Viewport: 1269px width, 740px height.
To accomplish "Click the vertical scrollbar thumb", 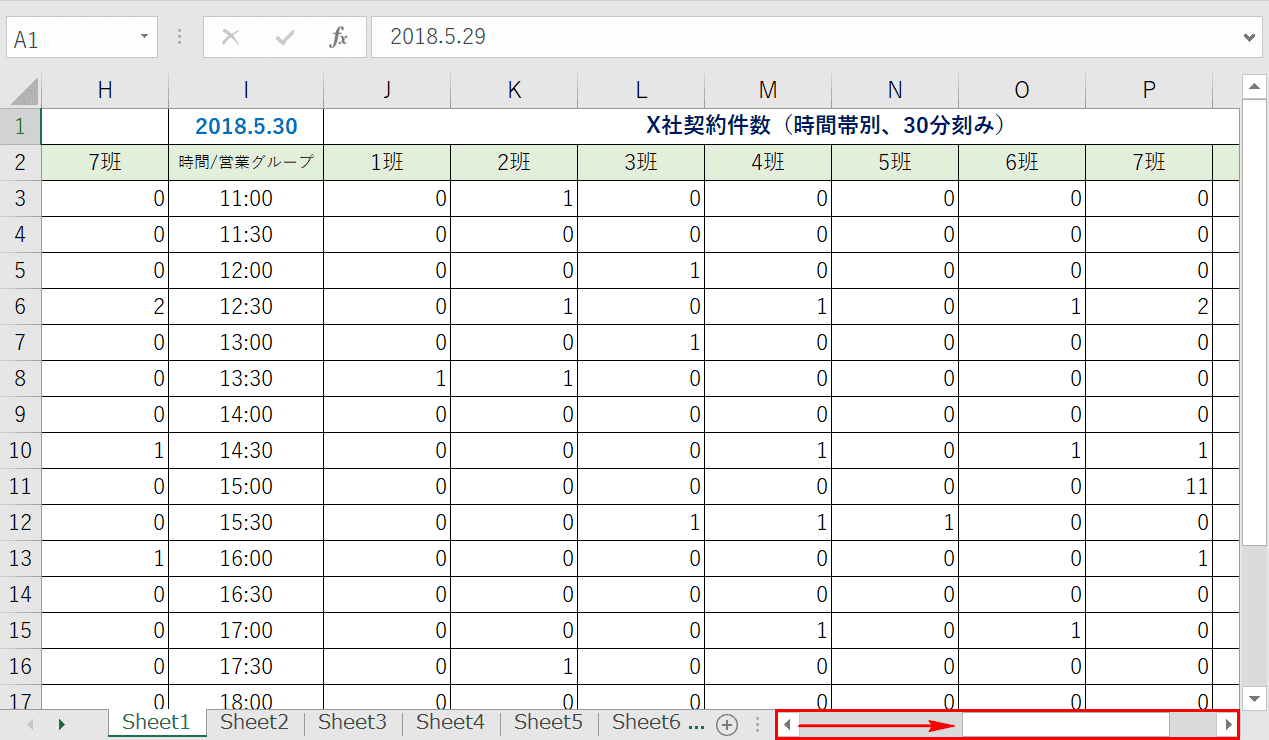I will pyautogui.click(x=1254, y=322).
